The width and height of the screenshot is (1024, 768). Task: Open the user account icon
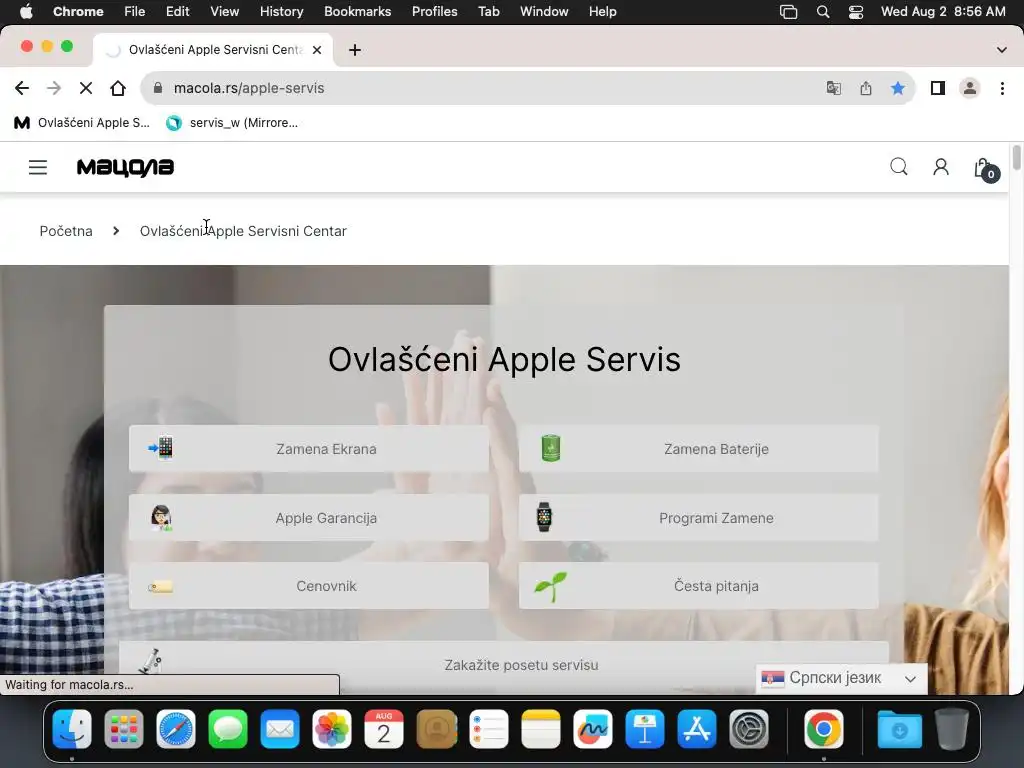tap(940, 167)
